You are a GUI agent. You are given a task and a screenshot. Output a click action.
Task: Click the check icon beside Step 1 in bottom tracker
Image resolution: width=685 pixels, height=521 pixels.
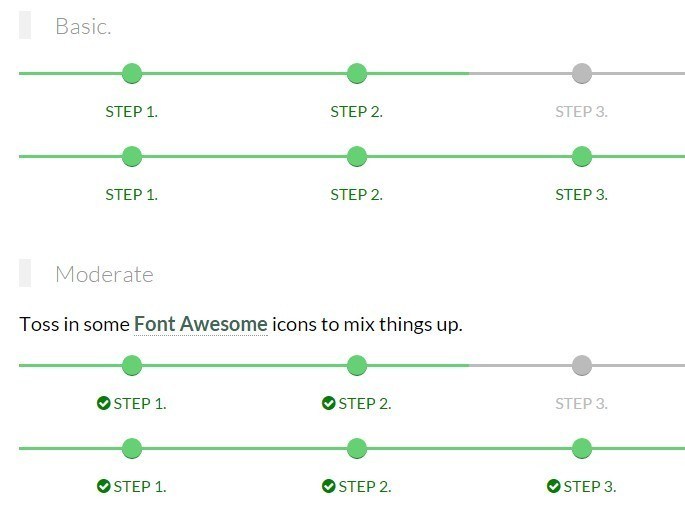point(104,486)
